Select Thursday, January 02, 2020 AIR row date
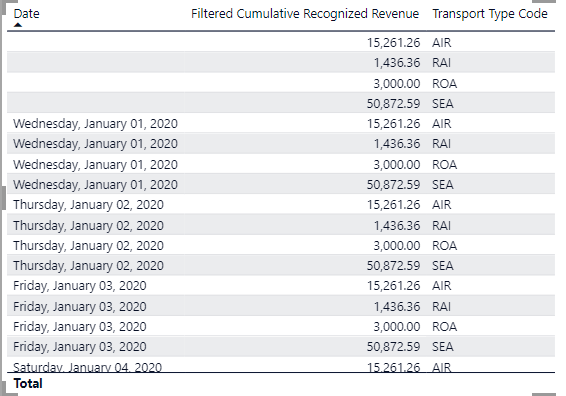Screen dimensions: 566x396 (88, 205)
